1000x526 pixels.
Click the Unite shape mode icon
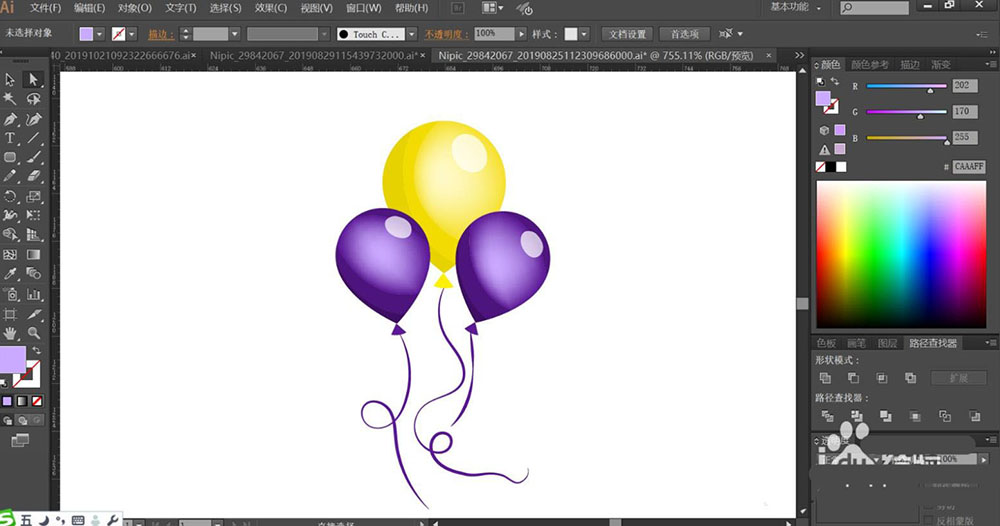click(x=825, y=378)
